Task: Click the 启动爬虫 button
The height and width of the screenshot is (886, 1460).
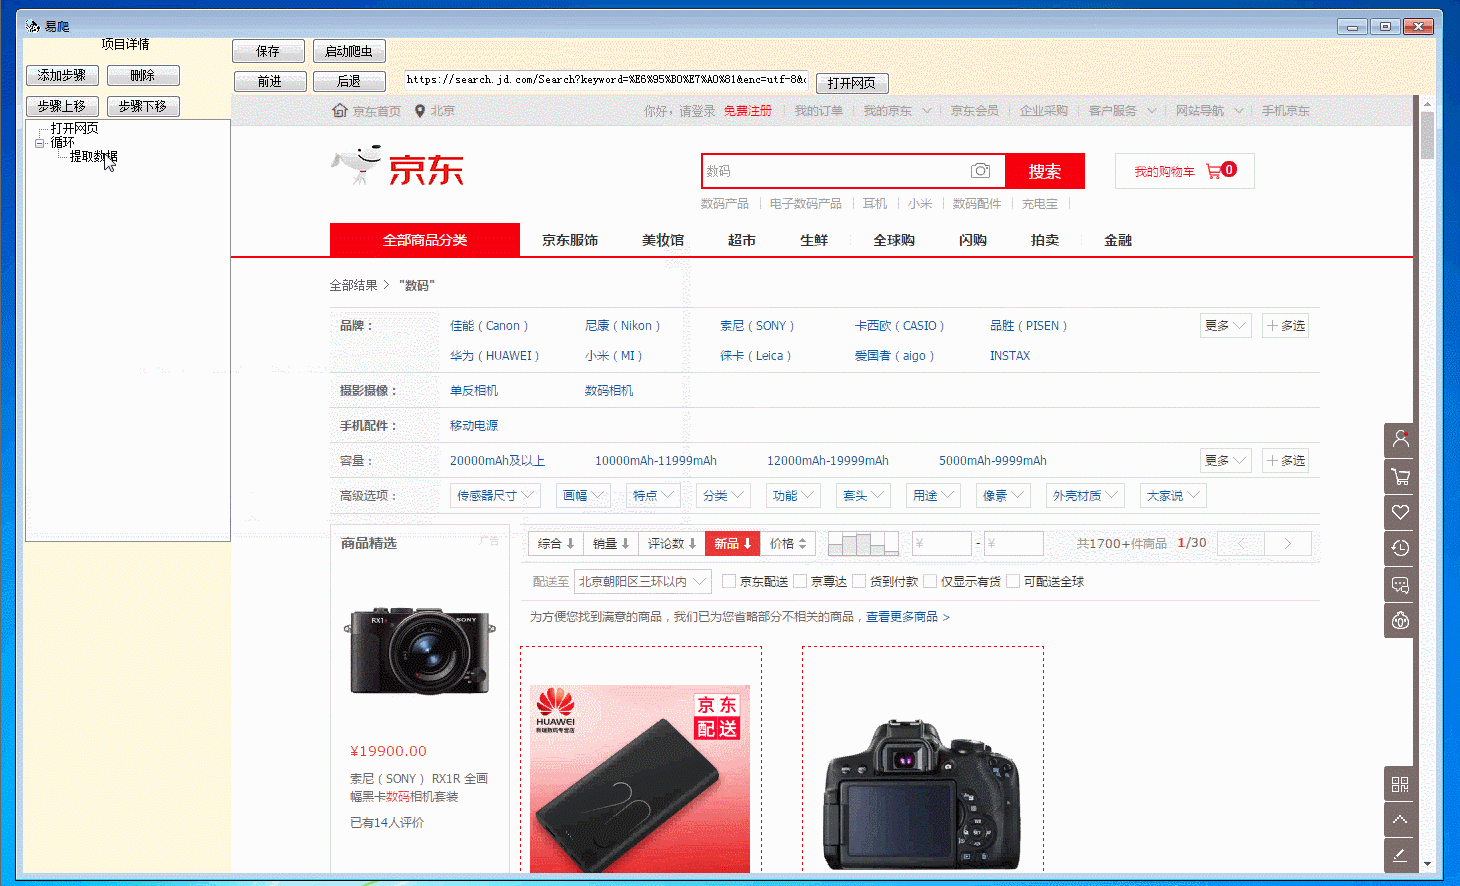Action: point(349,51)
